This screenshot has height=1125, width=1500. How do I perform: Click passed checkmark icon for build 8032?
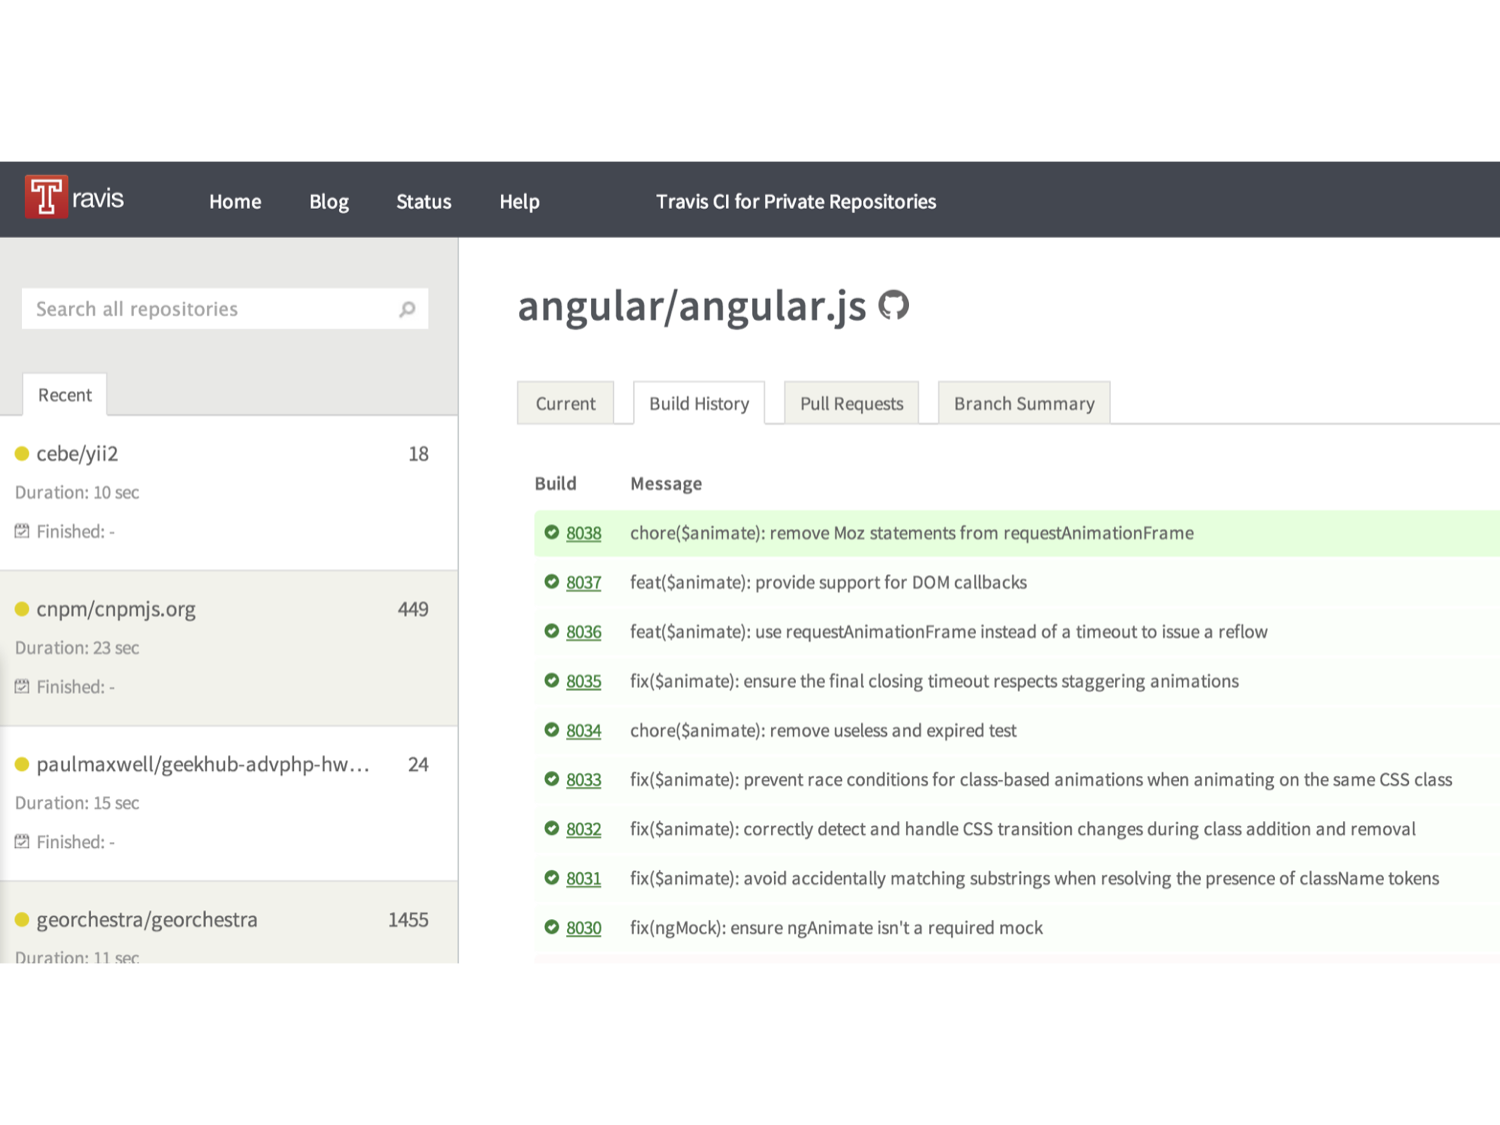551,828
